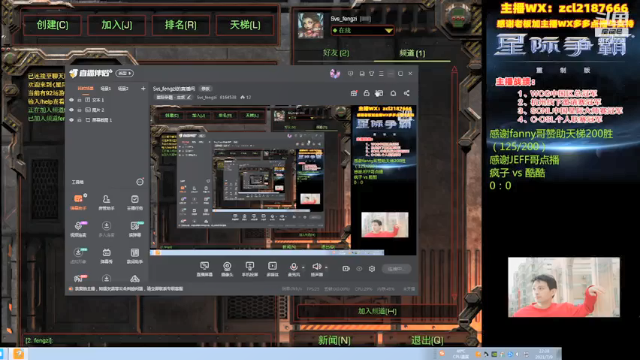The width and height of the screenshot is (640, 360).
Task: Click the game chat input field
Action: coord(147,340)
